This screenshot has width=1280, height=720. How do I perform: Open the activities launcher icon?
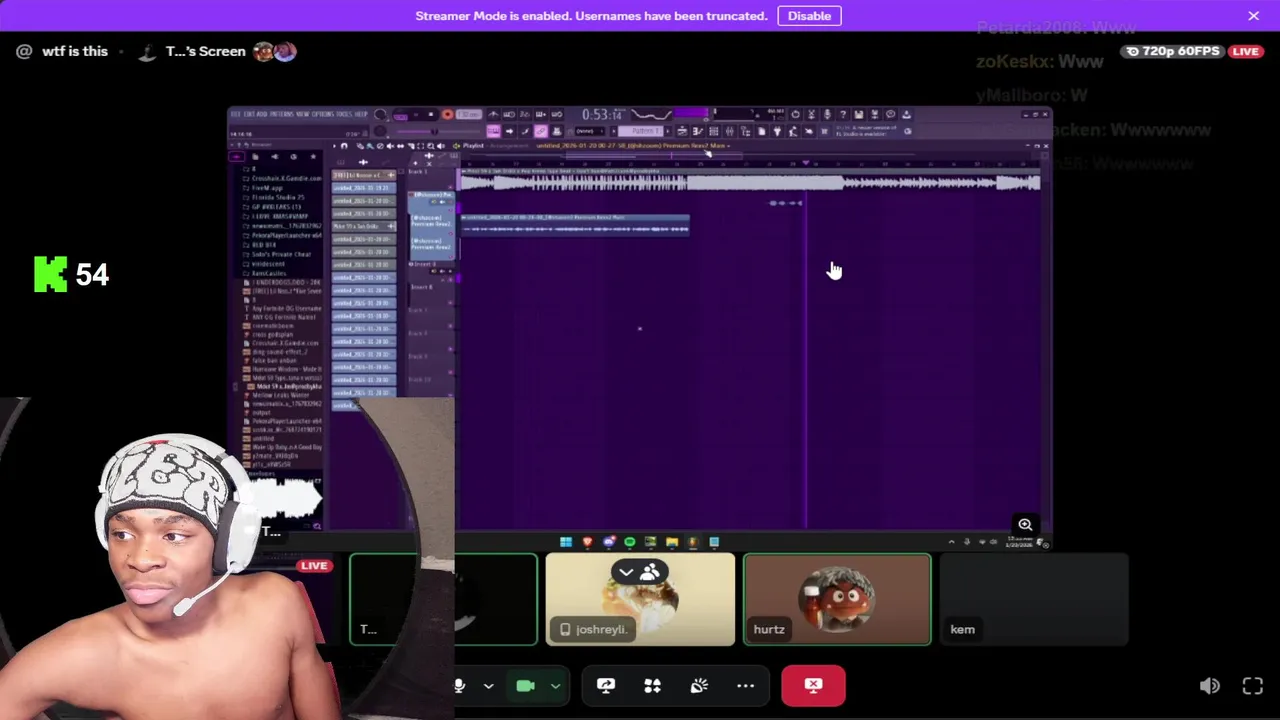click(x=652, y=686)
